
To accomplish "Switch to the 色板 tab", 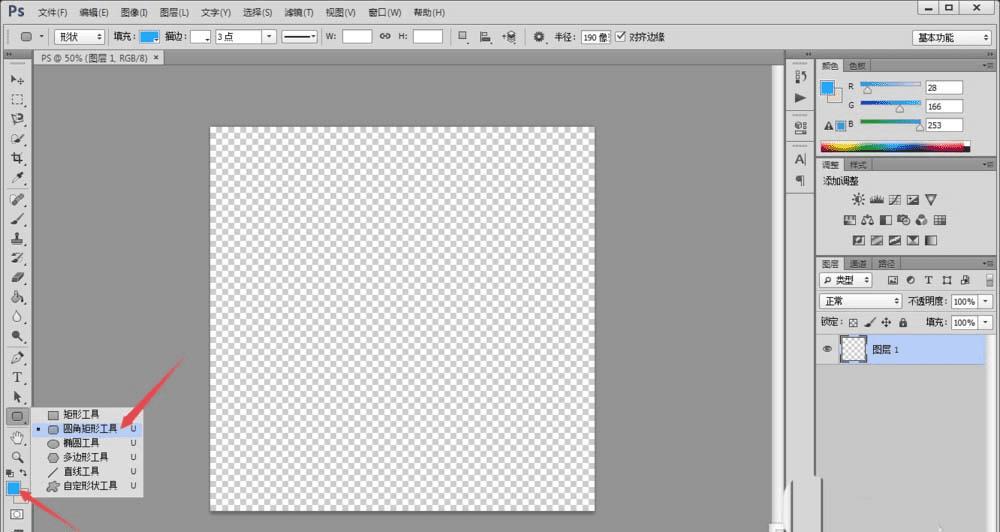I will (x=858, y=66).
